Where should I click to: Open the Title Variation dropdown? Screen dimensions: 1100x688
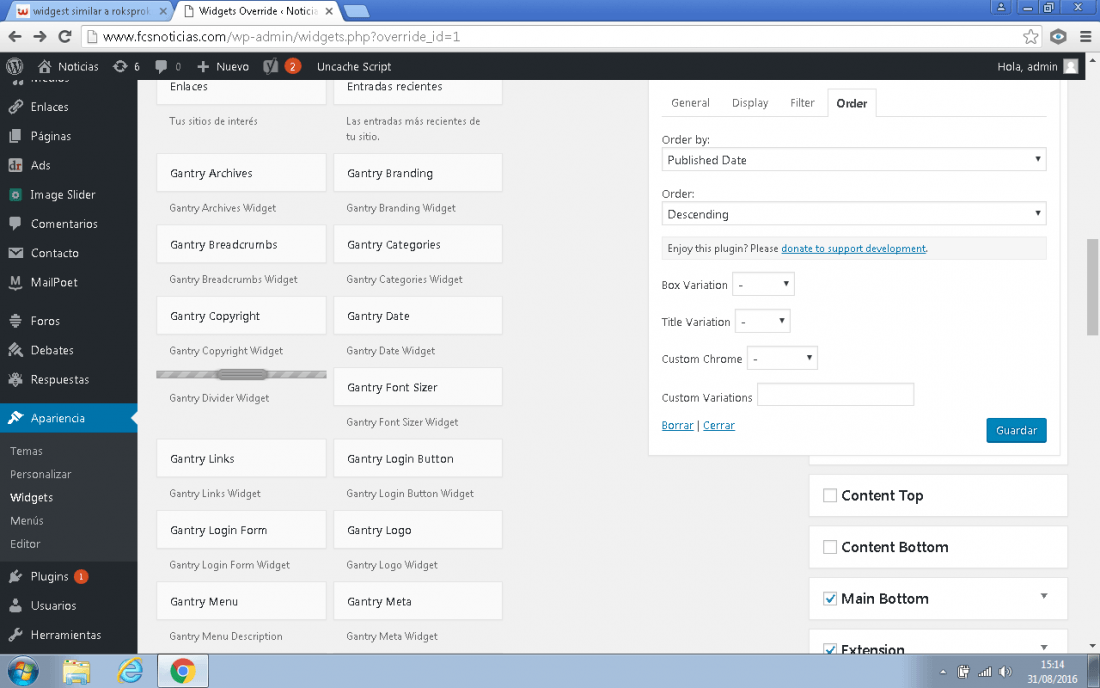tap(763, 321)
